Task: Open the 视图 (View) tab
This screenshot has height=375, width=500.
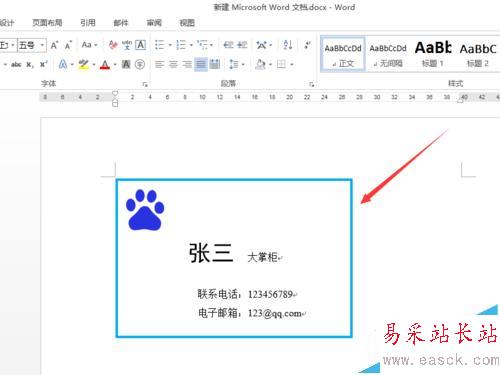Action: pyautogui.click(x=187, y=23)
